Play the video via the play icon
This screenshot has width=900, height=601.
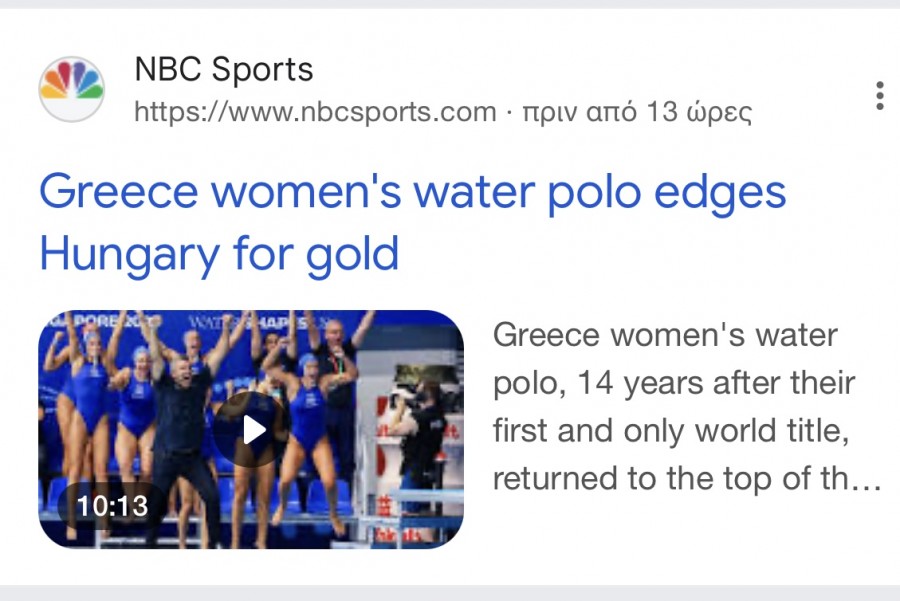tap(251, 429)
